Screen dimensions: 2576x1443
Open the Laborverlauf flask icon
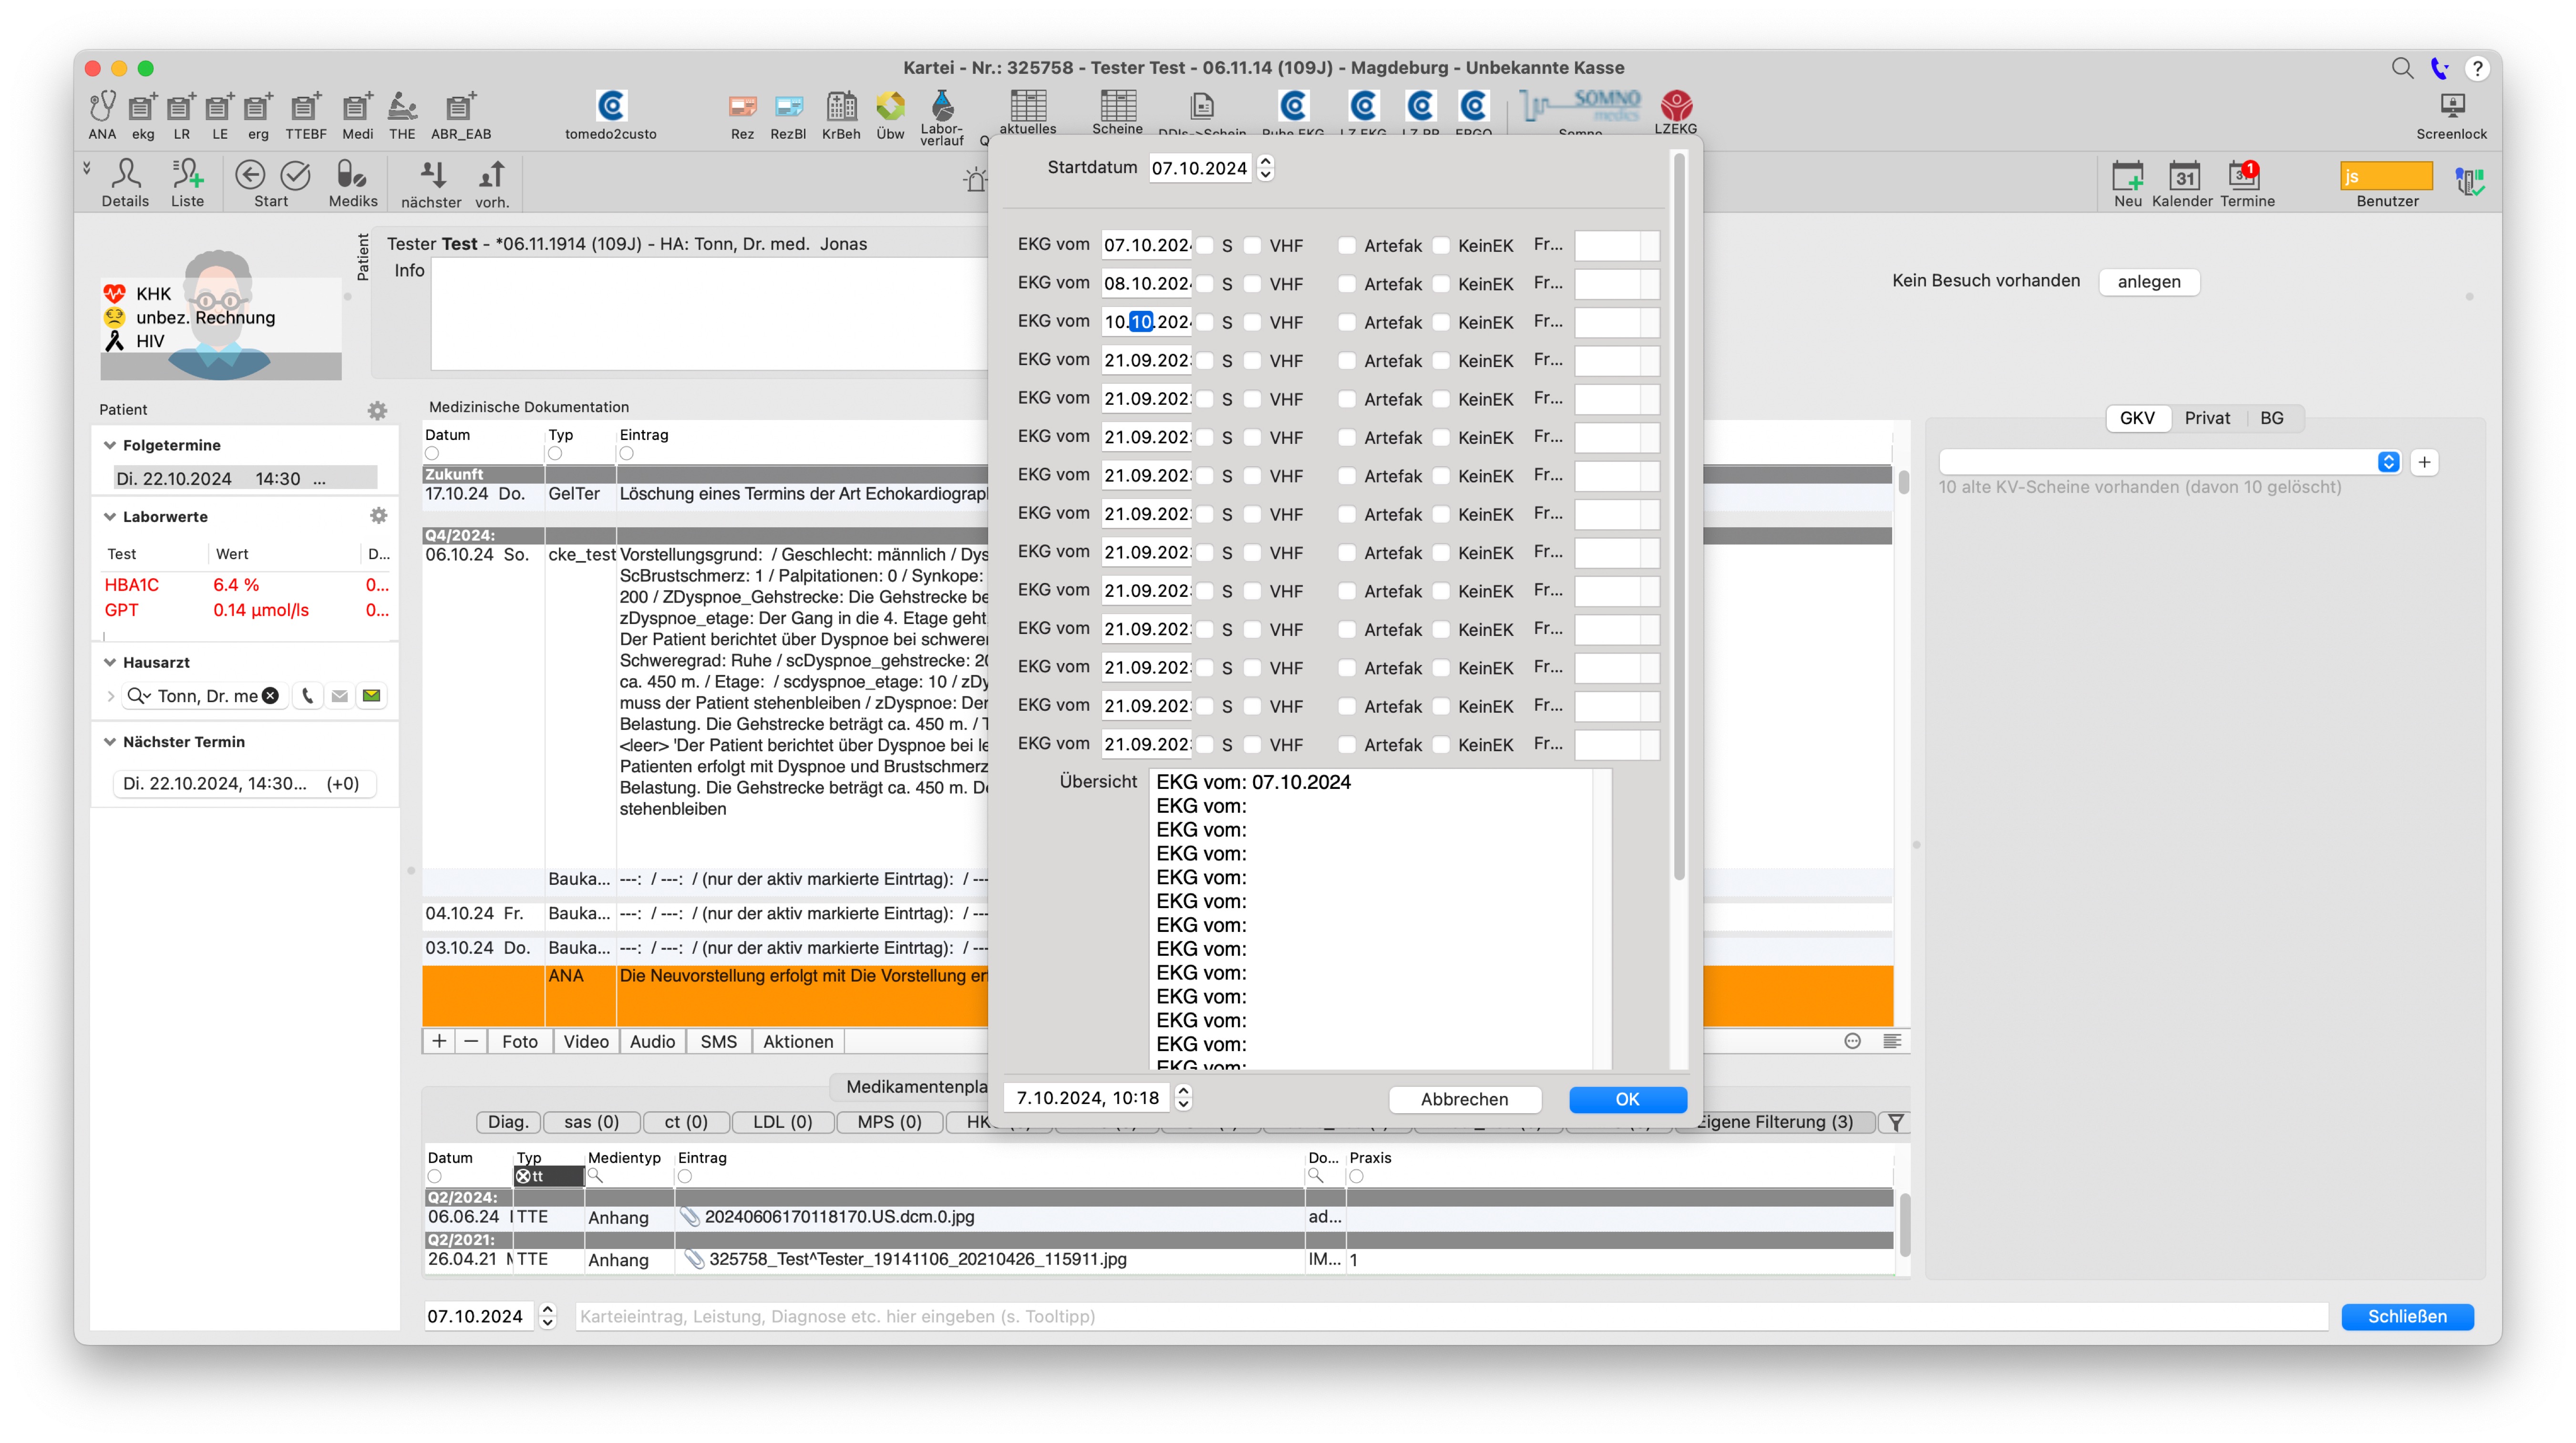pos(942,104)
